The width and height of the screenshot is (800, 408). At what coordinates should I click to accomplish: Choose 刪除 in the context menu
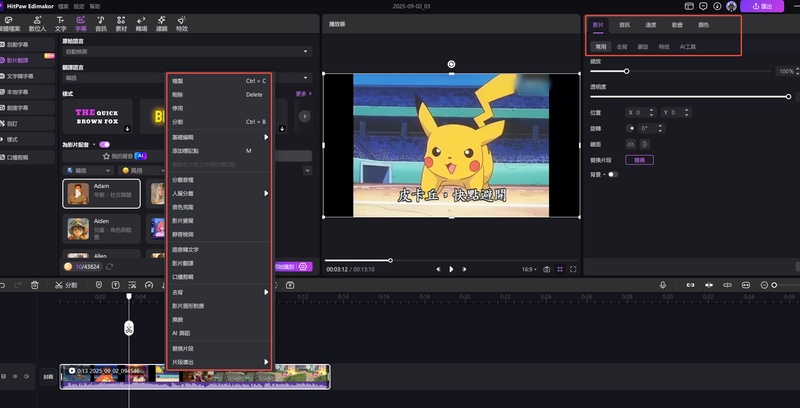pos(219,95)
